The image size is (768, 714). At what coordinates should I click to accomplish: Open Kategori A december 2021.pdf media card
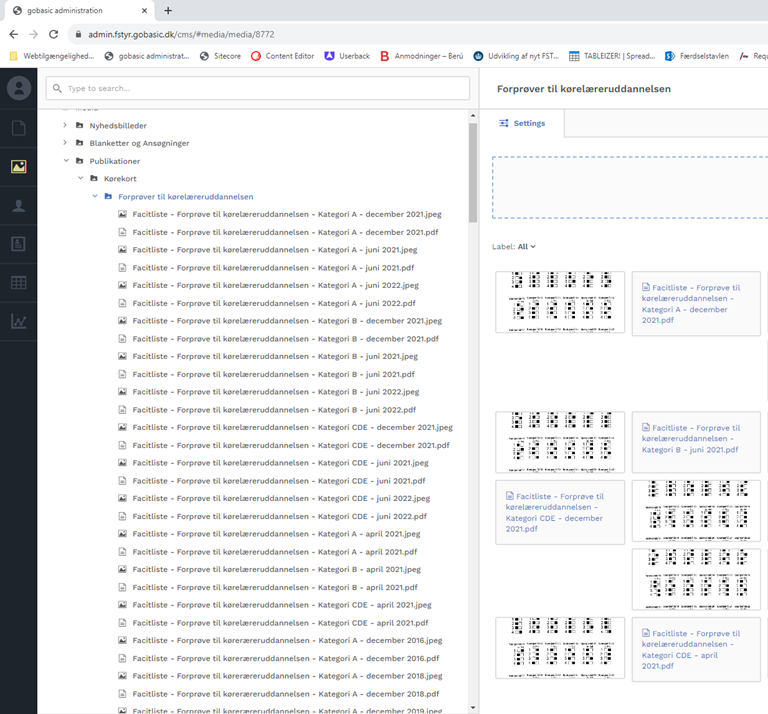(x=696, y=303)
